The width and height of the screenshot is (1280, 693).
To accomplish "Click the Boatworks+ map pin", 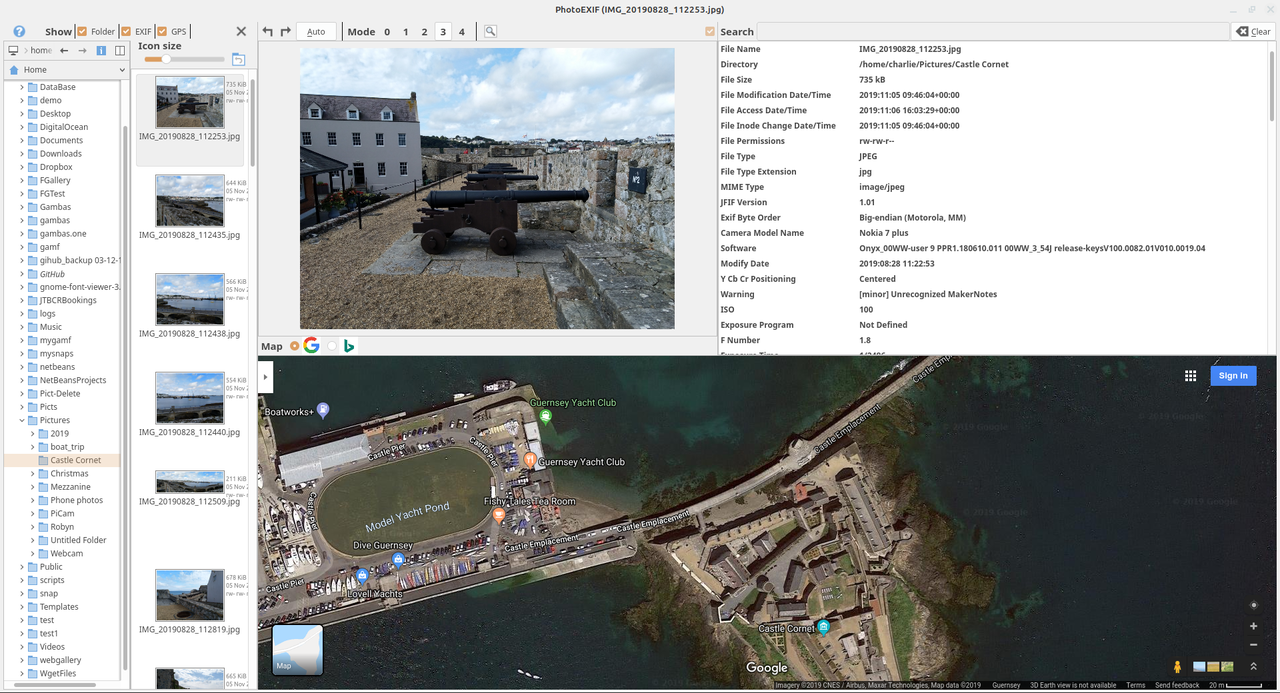I will click(322, 410).
